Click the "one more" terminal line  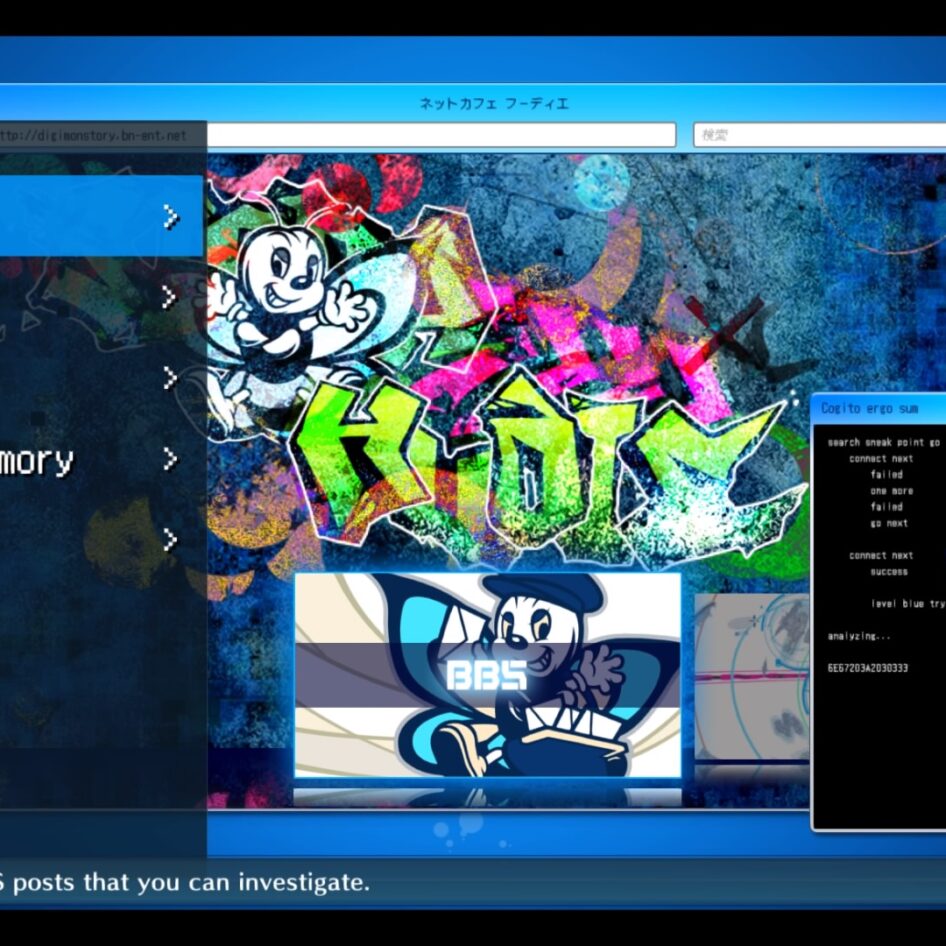coord(892,490)
